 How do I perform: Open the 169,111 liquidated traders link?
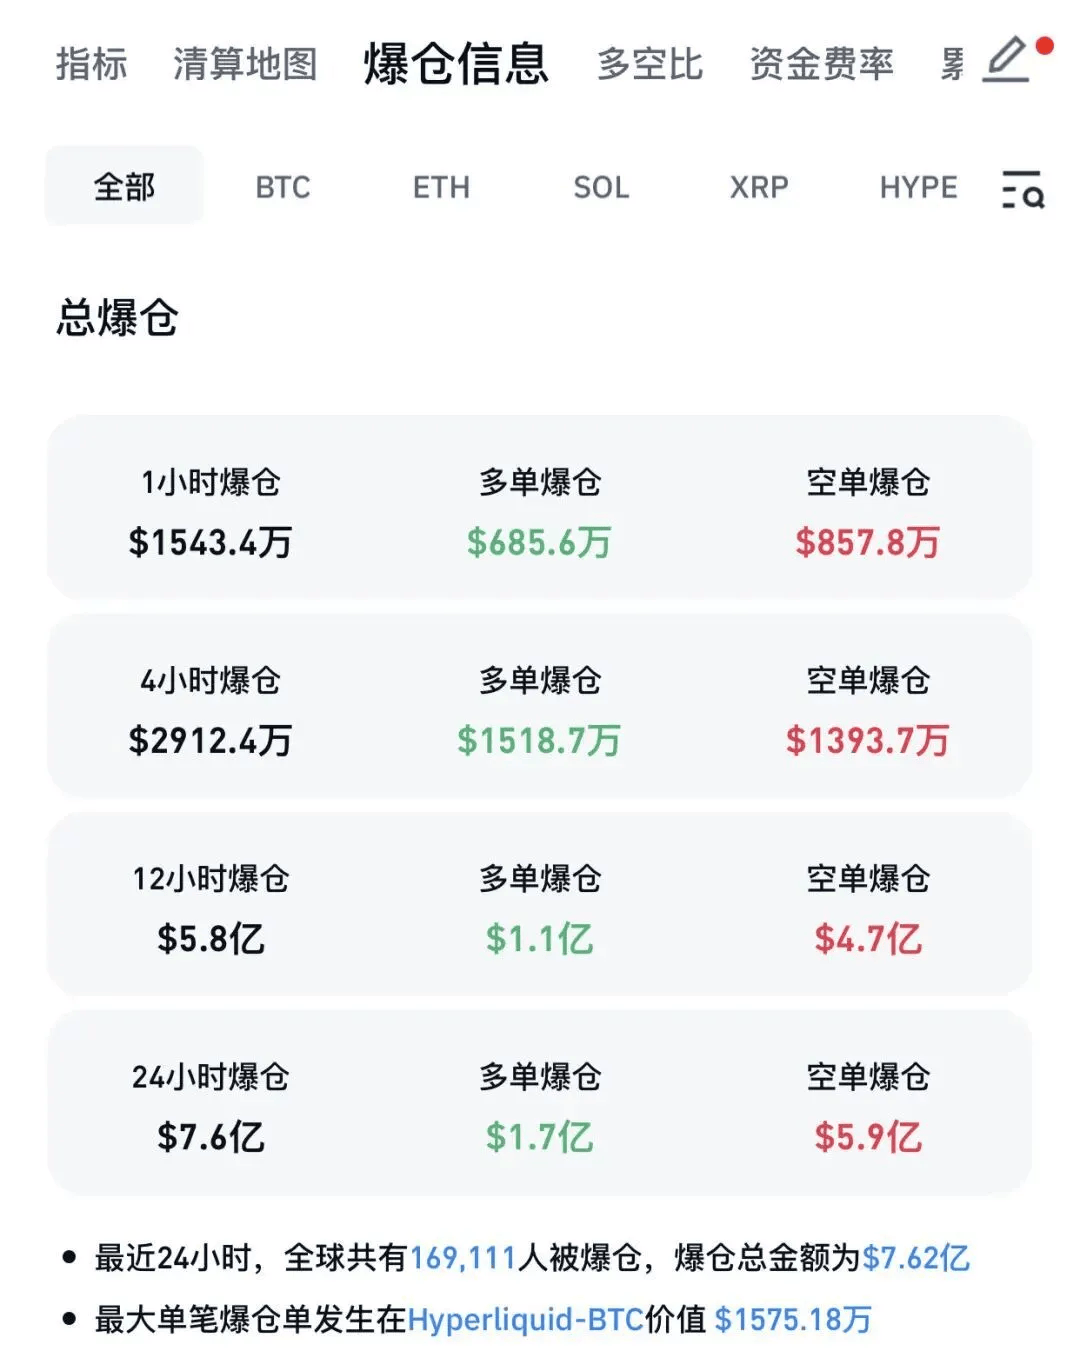pyautogui.click(x=463, y=1257)
